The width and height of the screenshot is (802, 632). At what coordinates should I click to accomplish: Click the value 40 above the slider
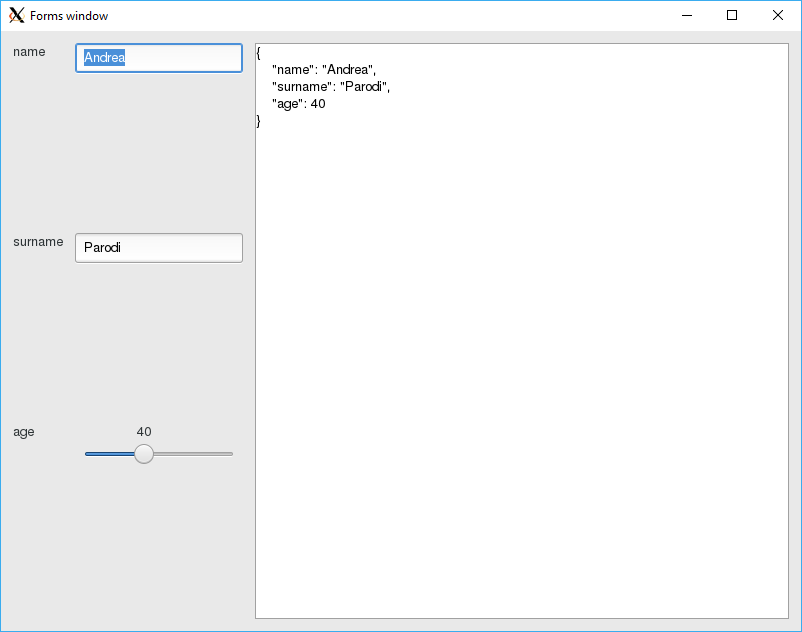click(144, 432)
